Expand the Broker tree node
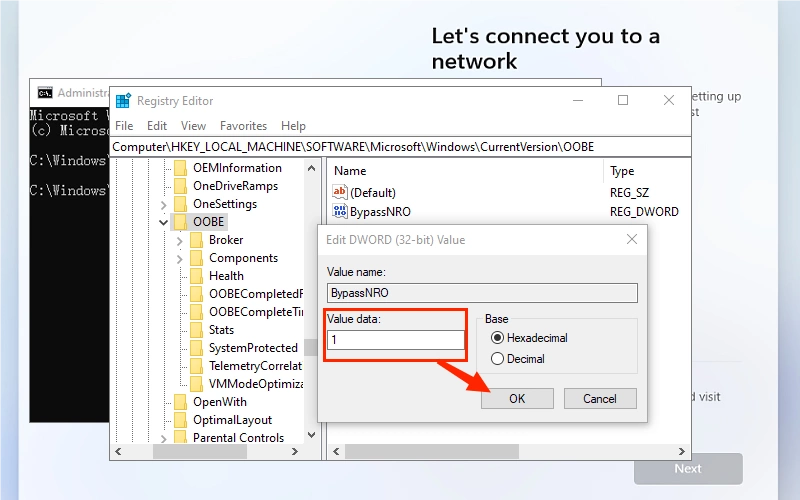 click(179, 240)
